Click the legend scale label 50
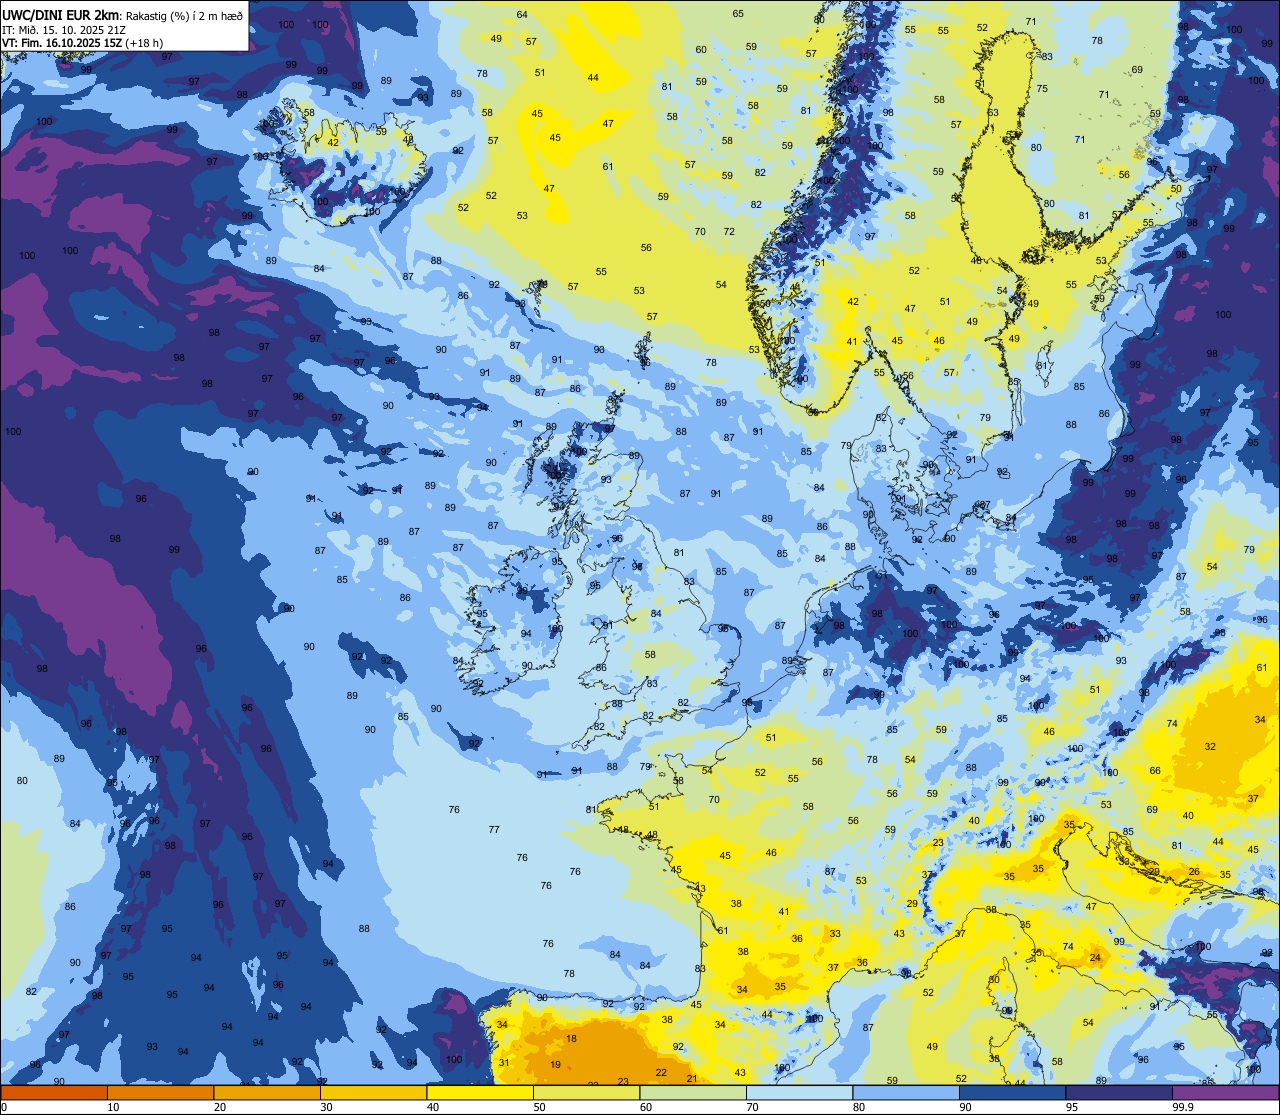1280x1115 pixels. [539, 1107]
